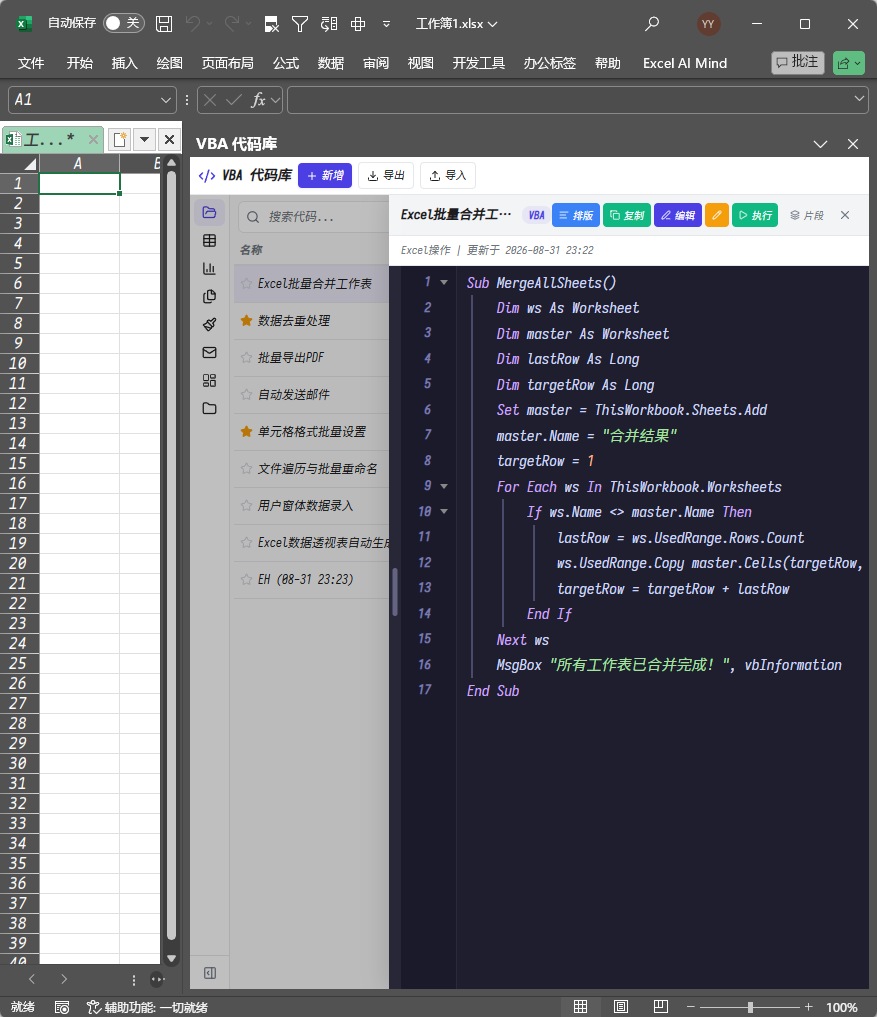
Task: Collapse the VBA 代码库 pane options chevron
Action: tap(821, 144)
